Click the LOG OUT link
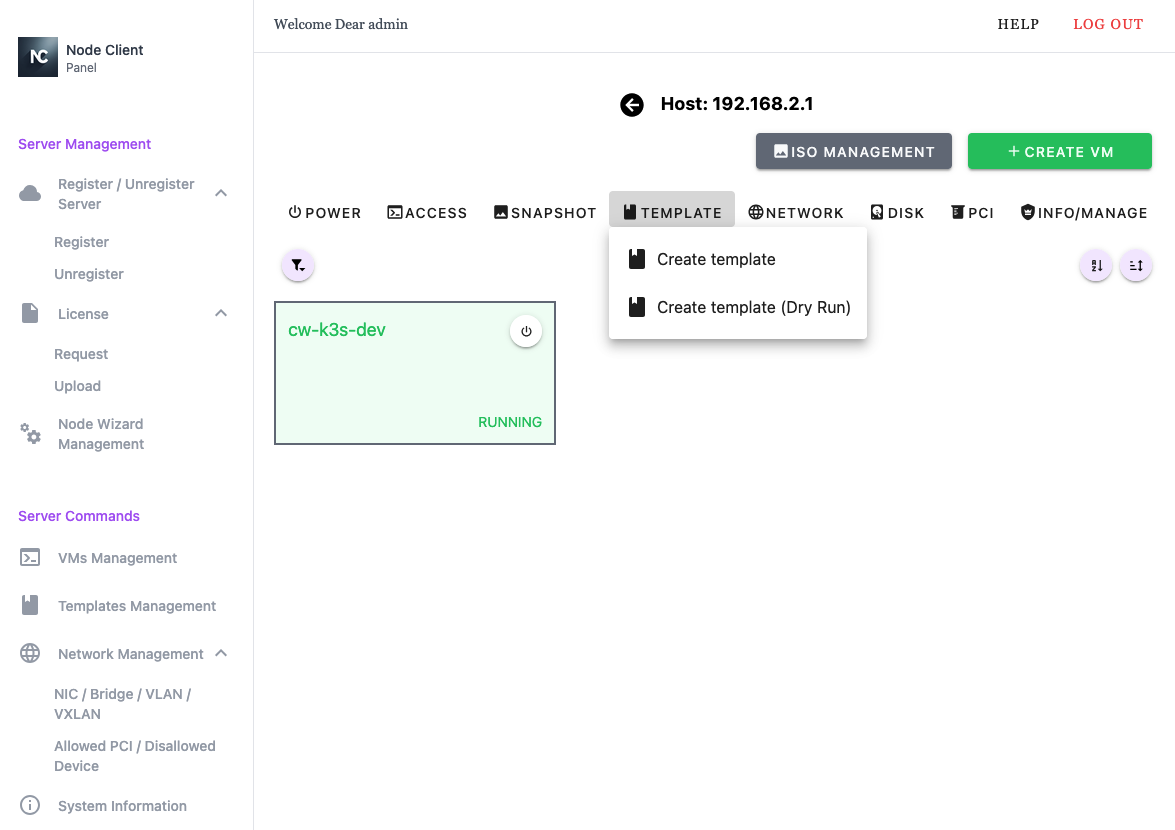The width and height of the screenshot is (1175, 830). 1108,24
